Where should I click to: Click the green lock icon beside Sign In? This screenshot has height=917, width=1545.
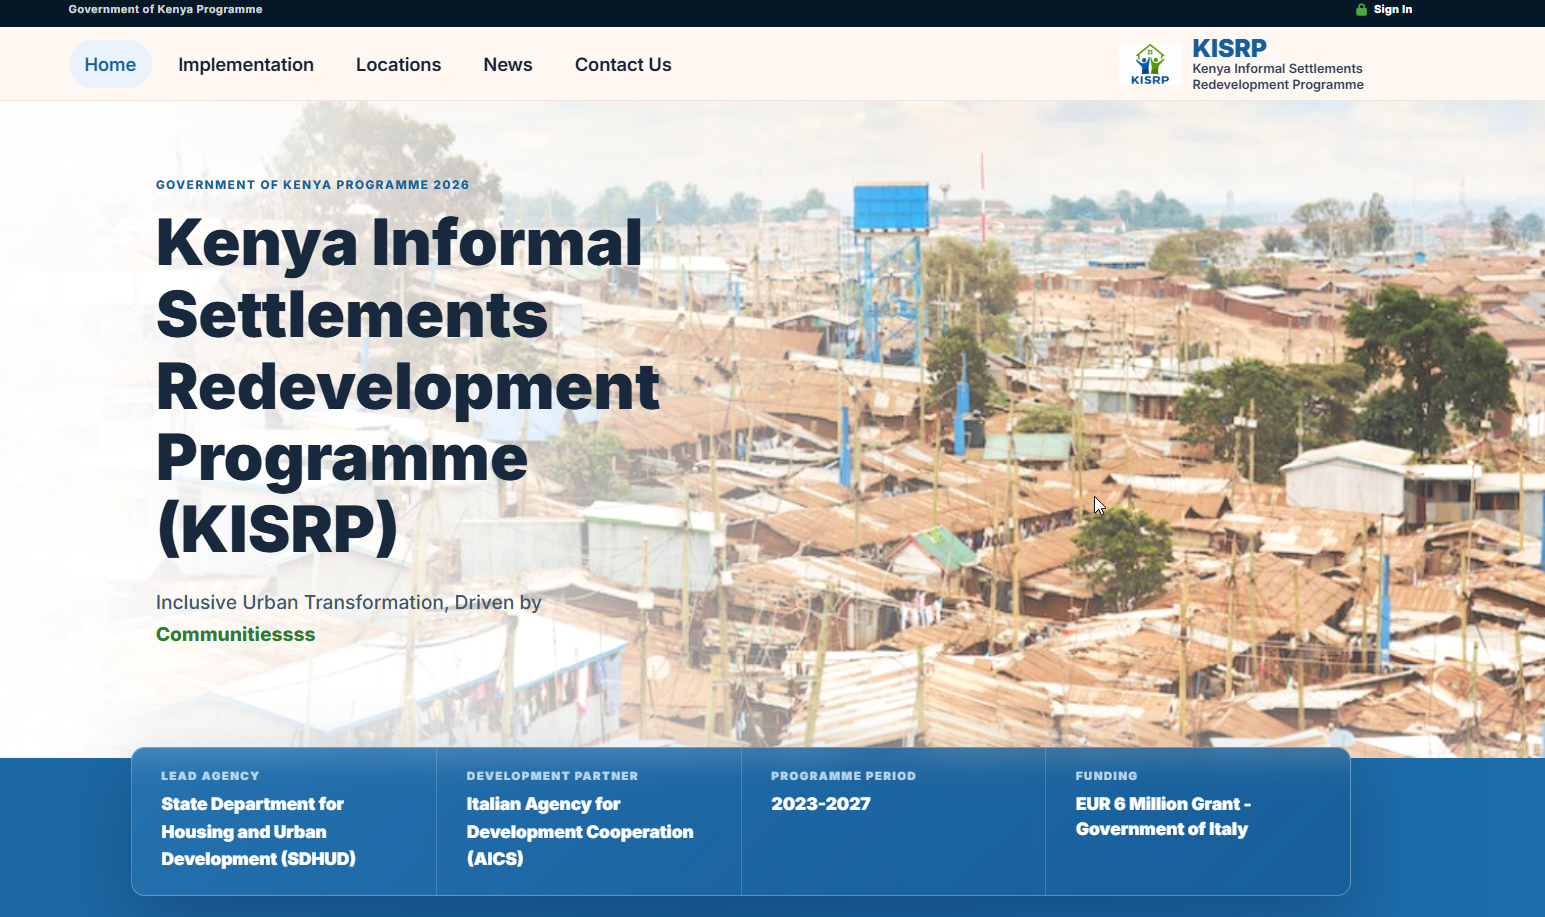(1361, 10)
